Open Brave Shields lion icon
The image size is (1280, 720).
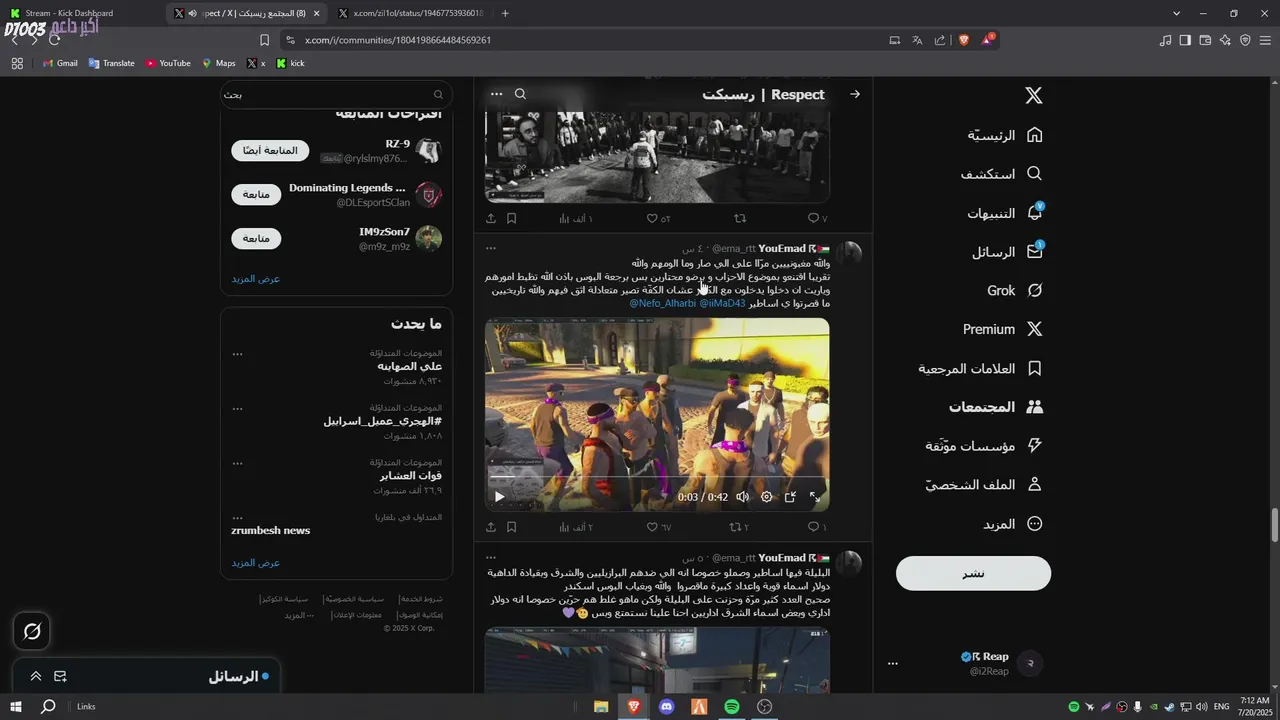tap(964, 40)
